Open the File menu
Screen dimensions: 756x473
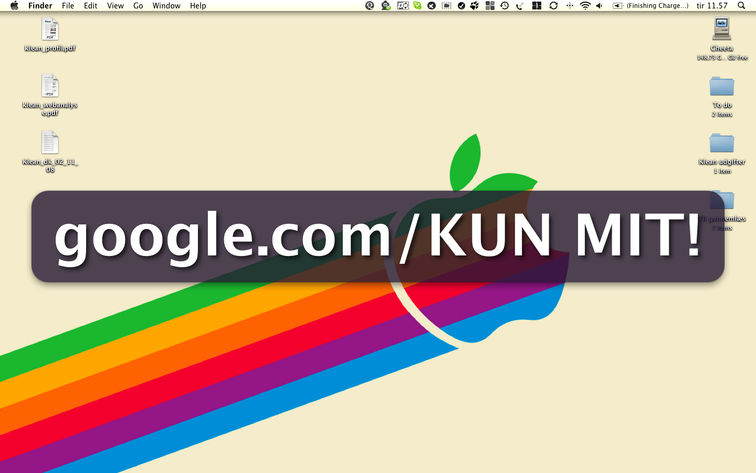tap(68, 6)
